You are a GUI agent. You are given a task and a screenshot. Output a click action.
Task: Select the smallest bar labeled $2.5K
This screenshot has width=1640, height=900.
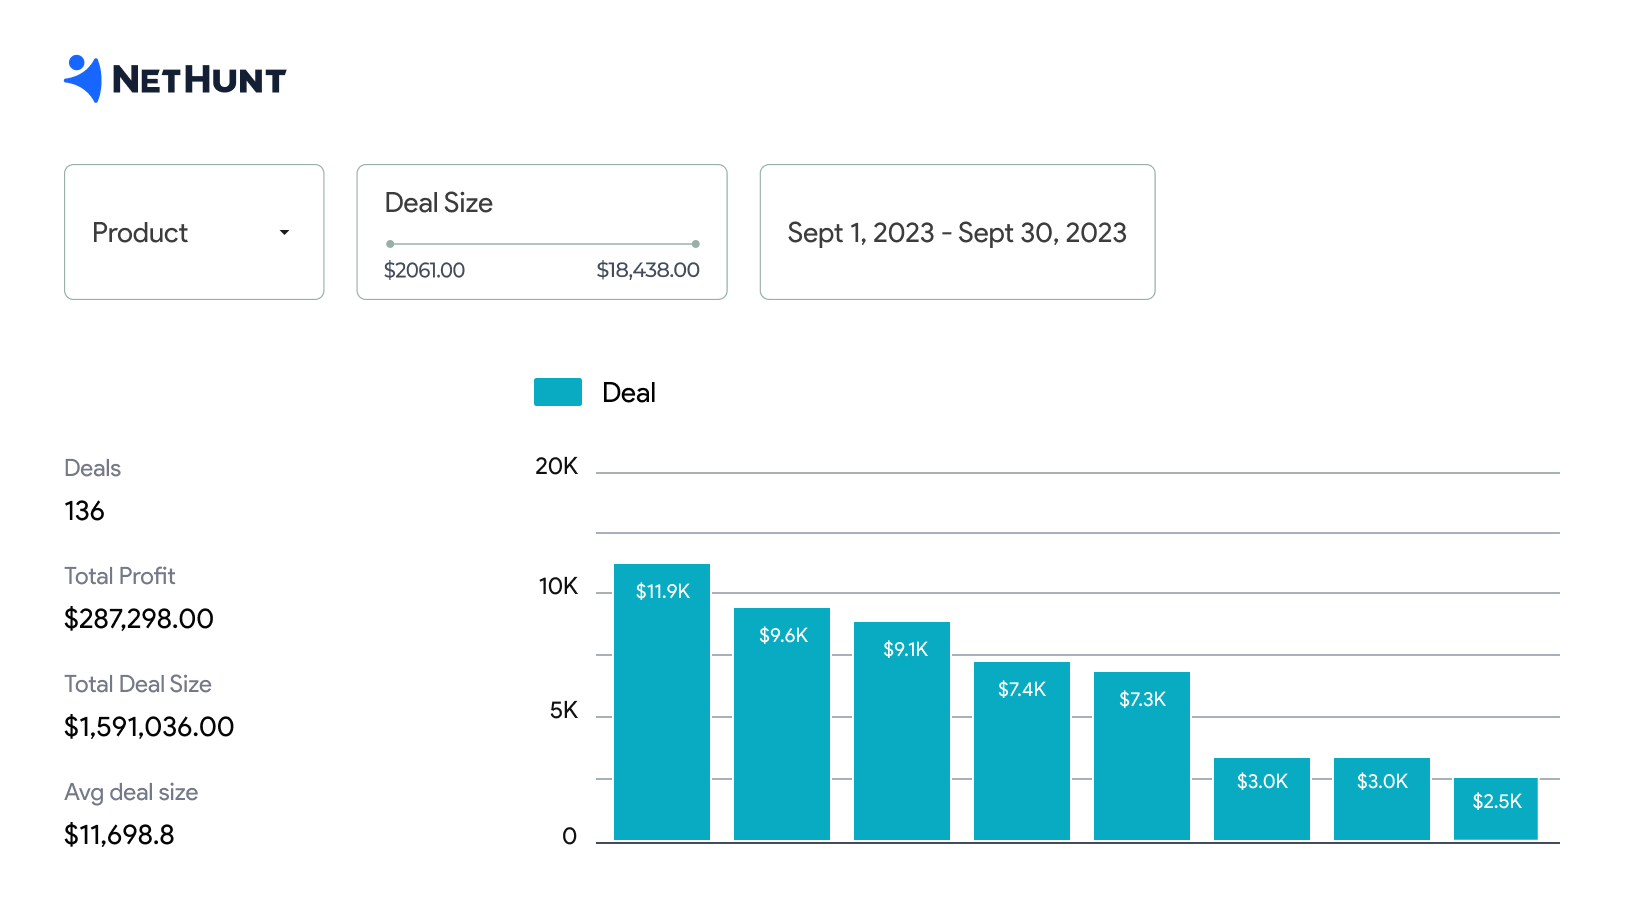click(1495, 807)
